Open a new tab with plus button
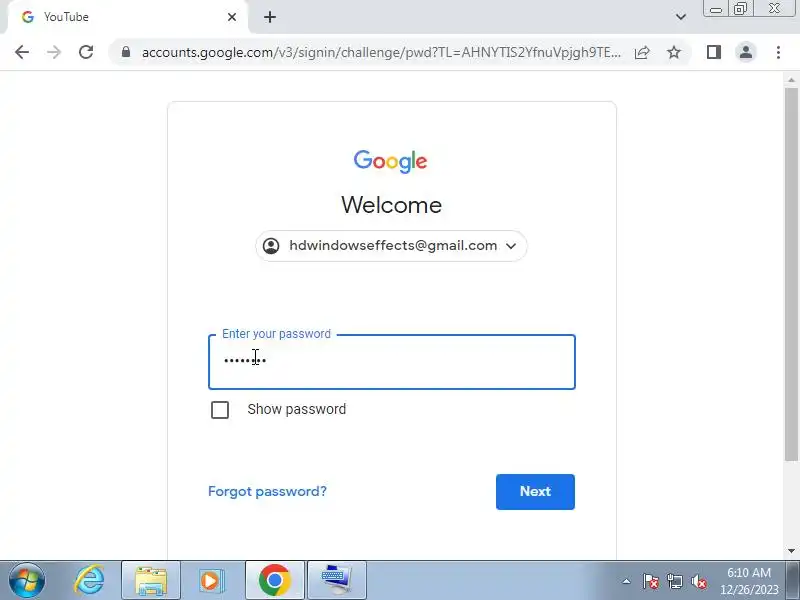Screen dimensions: 800x600 [270, 17]
